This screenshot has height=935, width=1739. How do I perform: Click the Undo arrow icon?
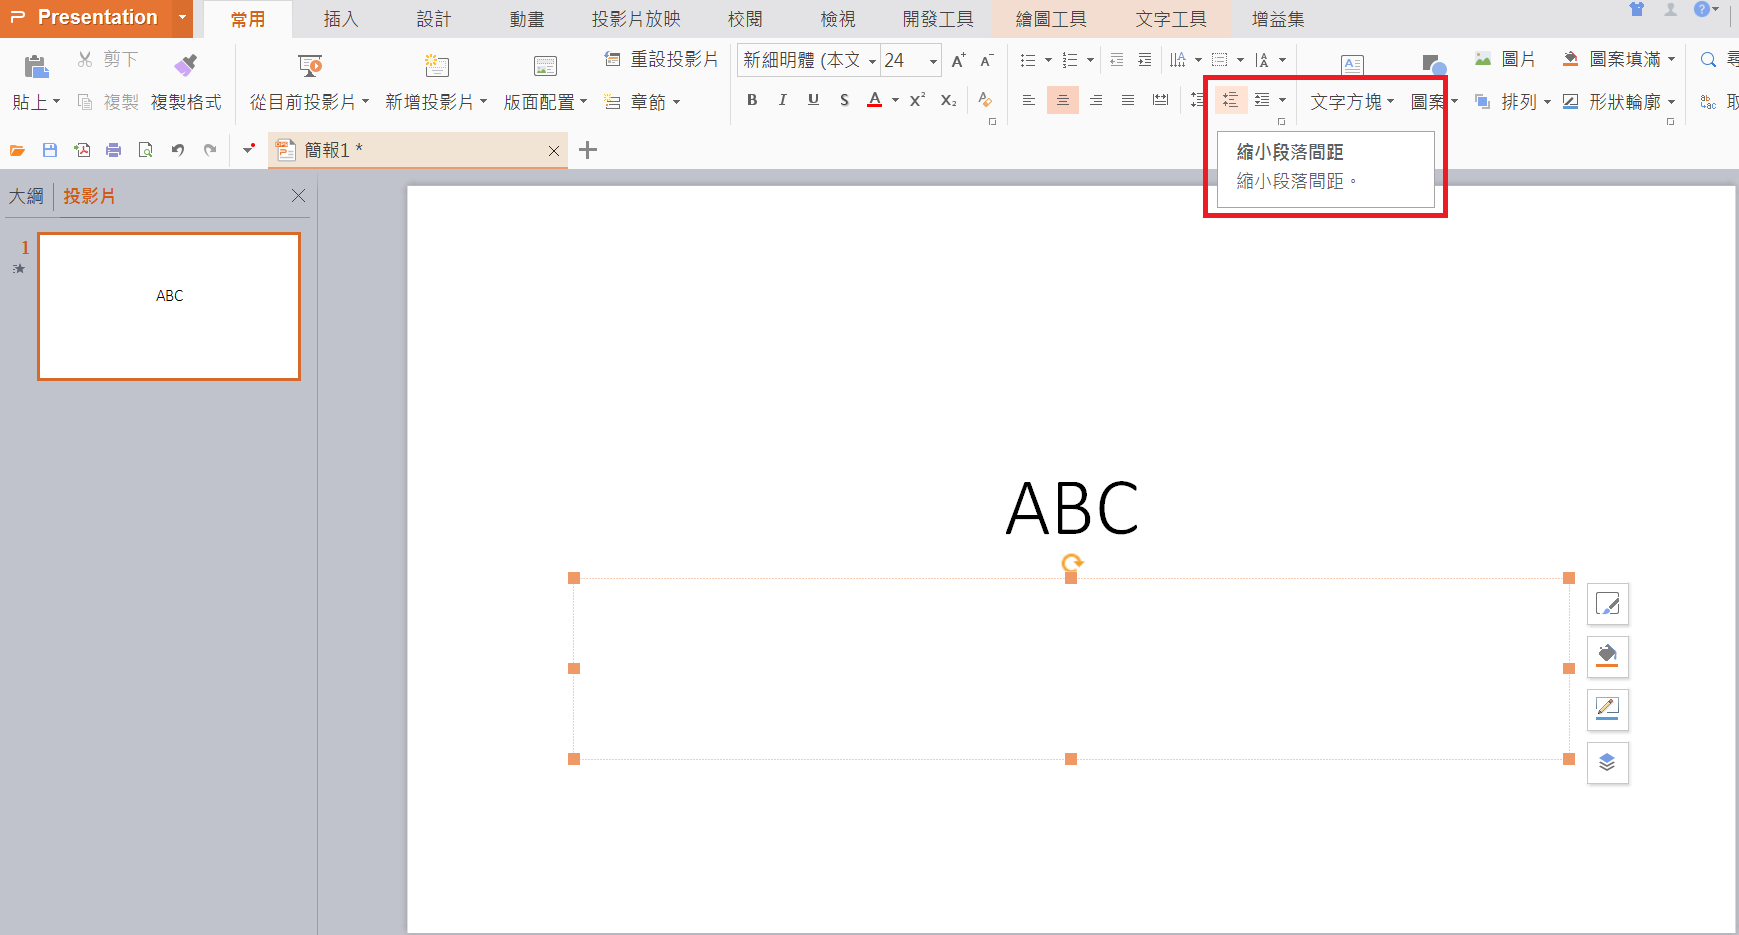pyautogui.click(x=178, y=150)
